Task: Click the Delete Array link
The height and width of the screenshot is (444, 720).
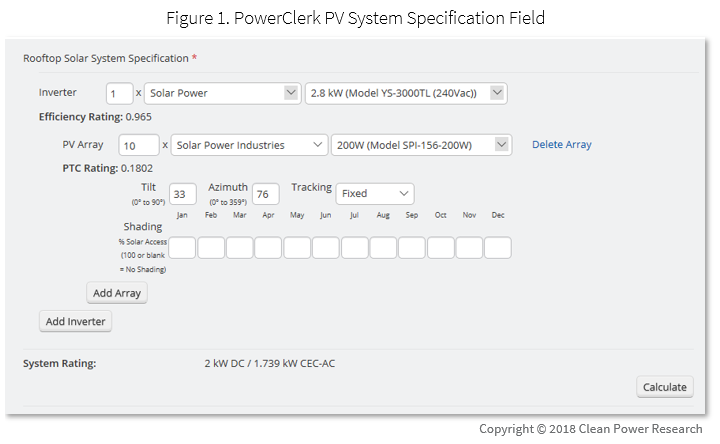Action: tap(562, 145)
